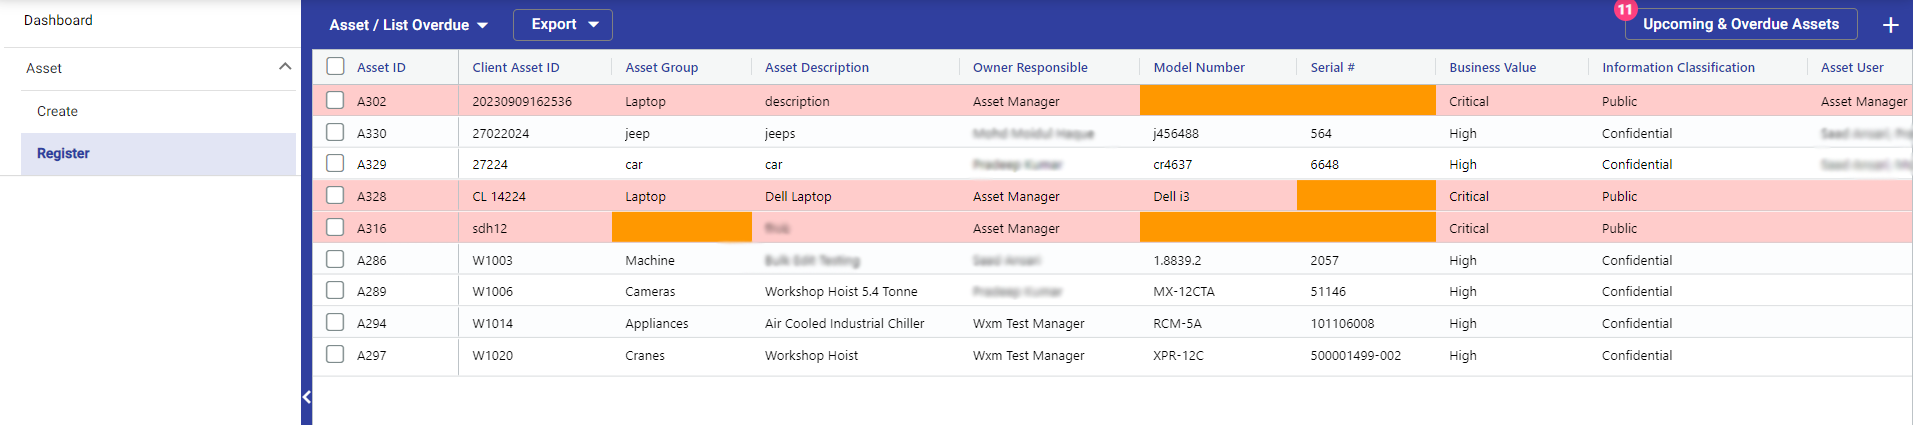
Task: Select Register in the sidebar
Action: 63,153
